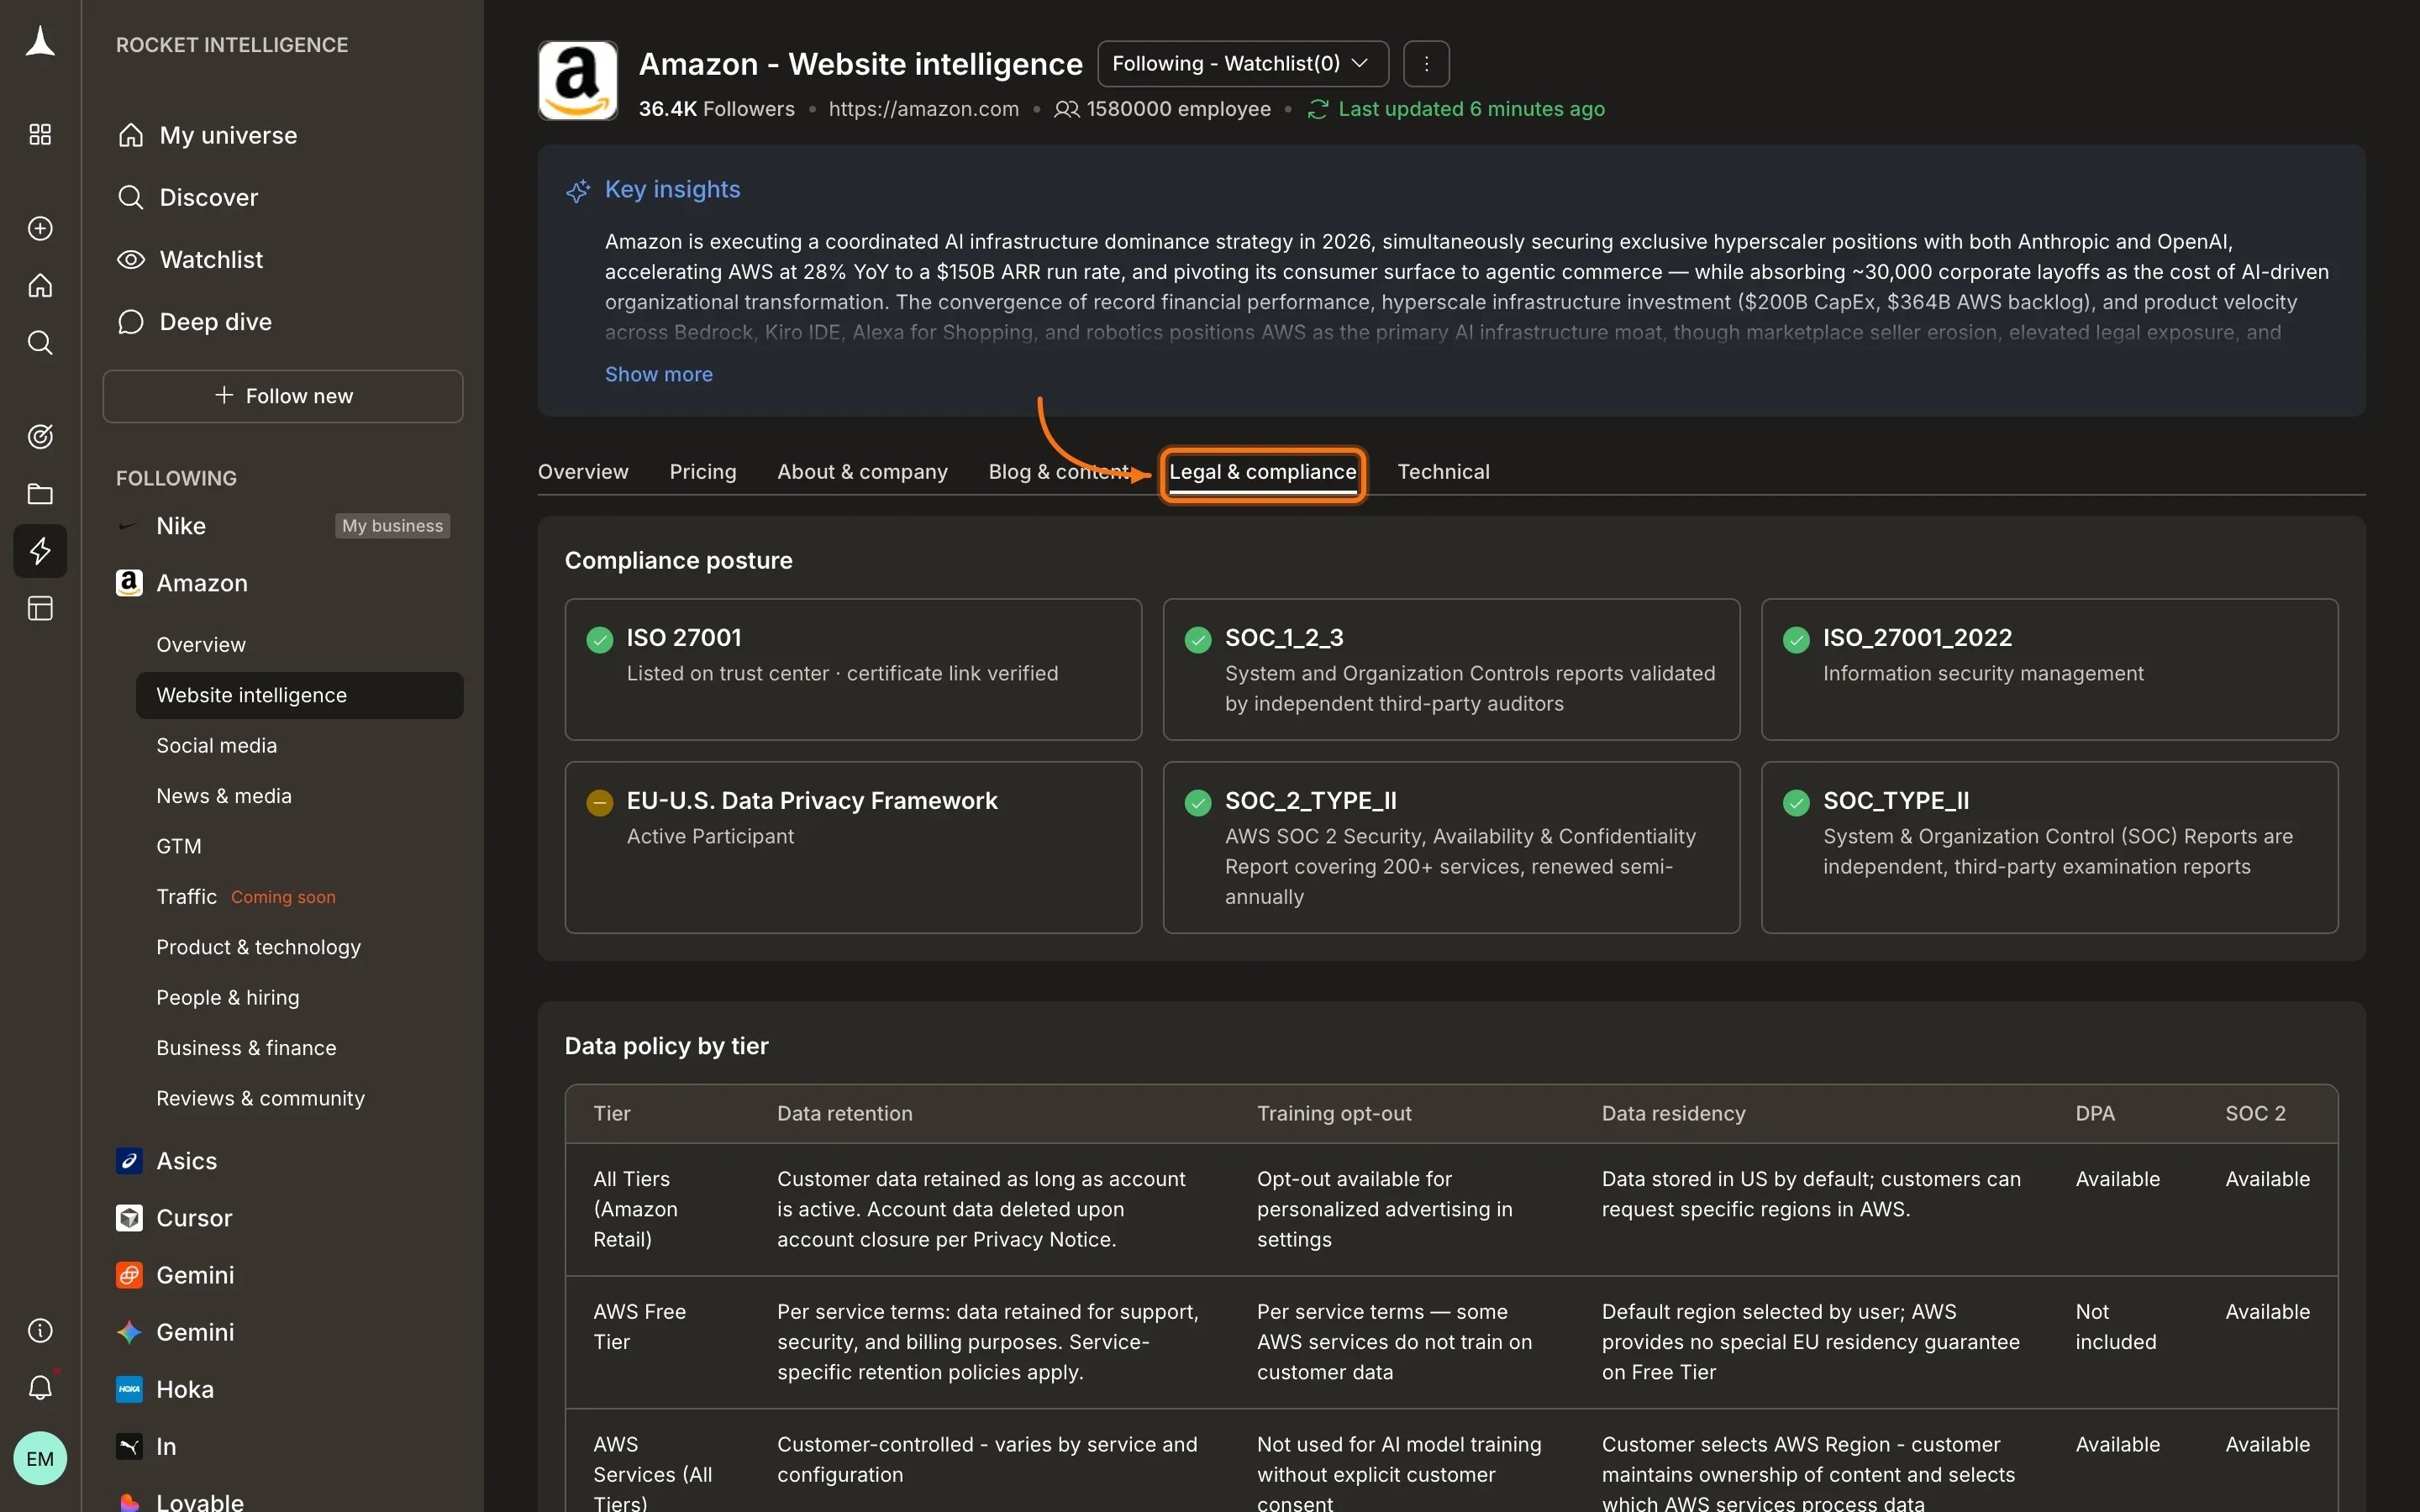
Task: Select Cursor in Following list
Action: coord(194,1218)
